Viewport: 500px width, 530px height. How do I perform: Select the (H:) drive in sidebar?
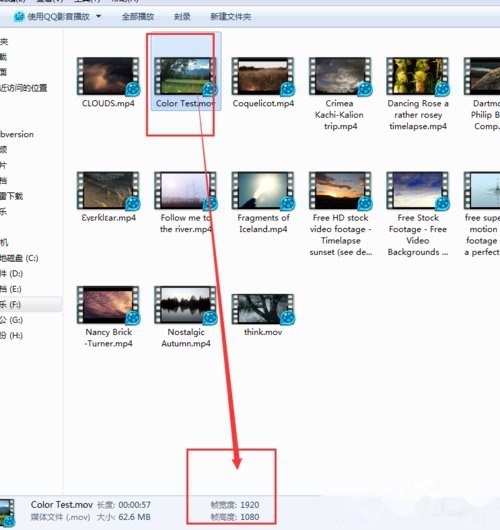(11, 336)
